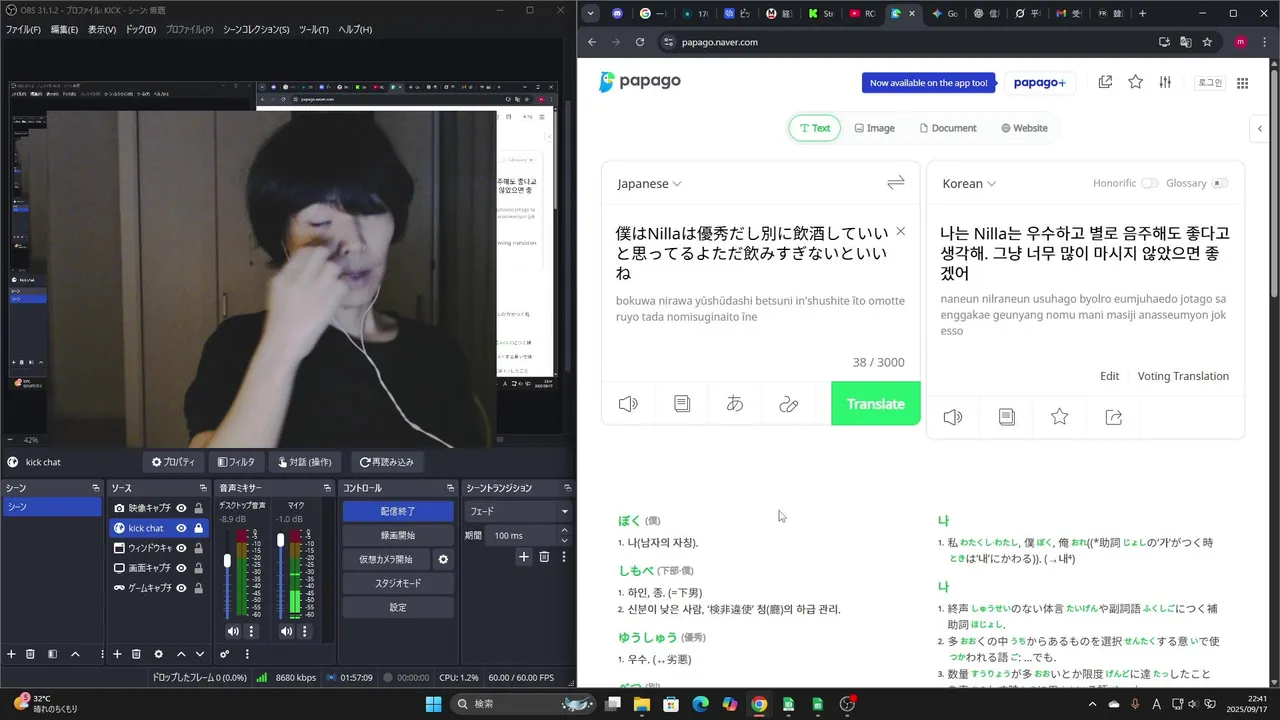Add a new scene transition
Screen dimensions: 1280x720
point(523,557)
